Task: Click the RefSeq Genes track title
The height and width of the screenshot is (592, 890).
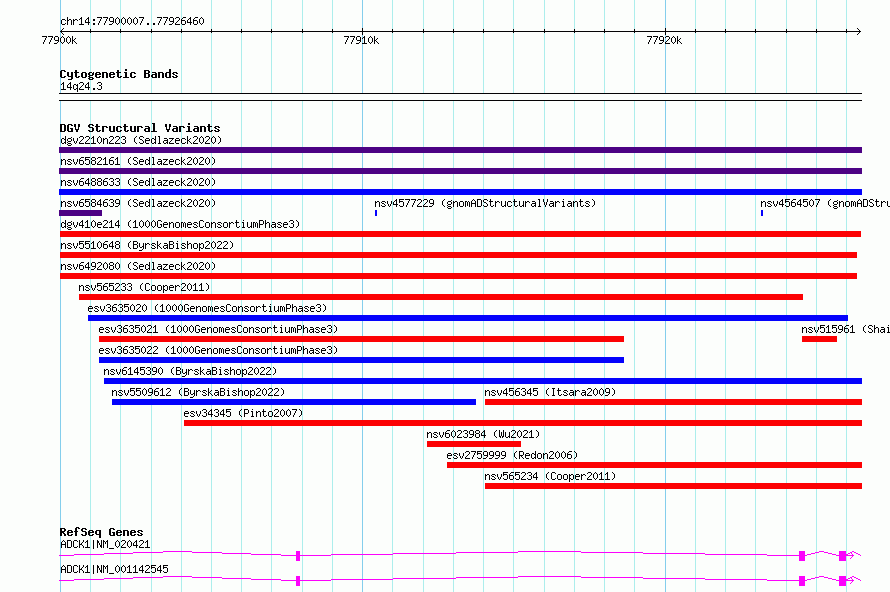Action: point(101,532)
